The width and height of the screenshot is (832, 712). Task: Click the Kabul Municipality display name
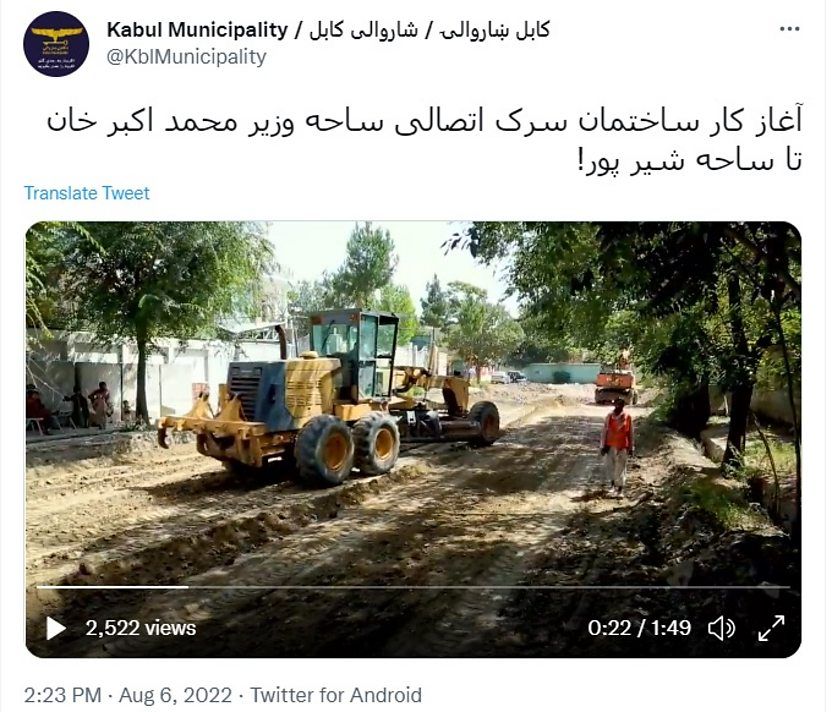click(197, 30)
